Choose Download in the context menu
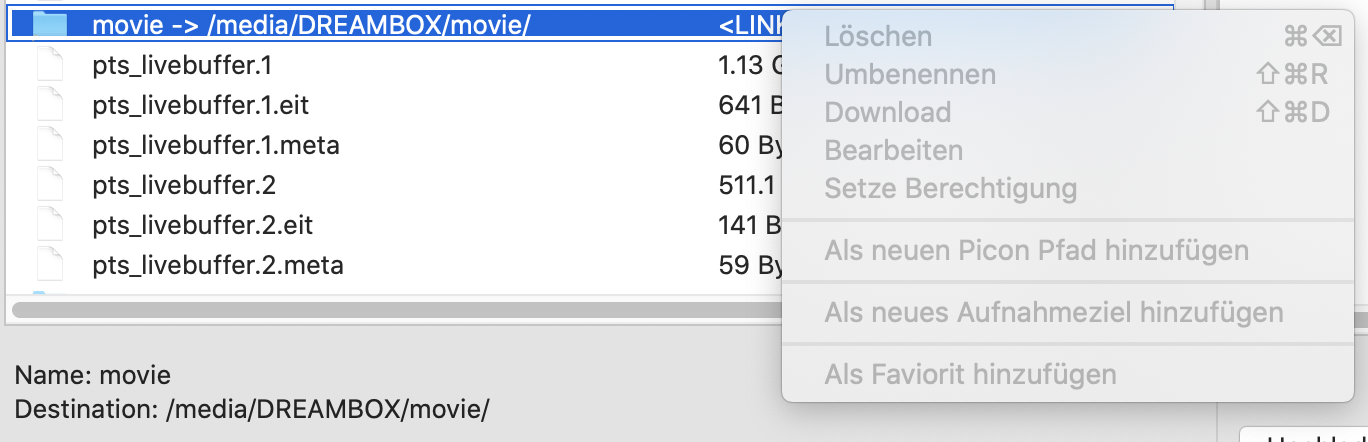This screenshot has height=442, width=1368. pos(887,113)
